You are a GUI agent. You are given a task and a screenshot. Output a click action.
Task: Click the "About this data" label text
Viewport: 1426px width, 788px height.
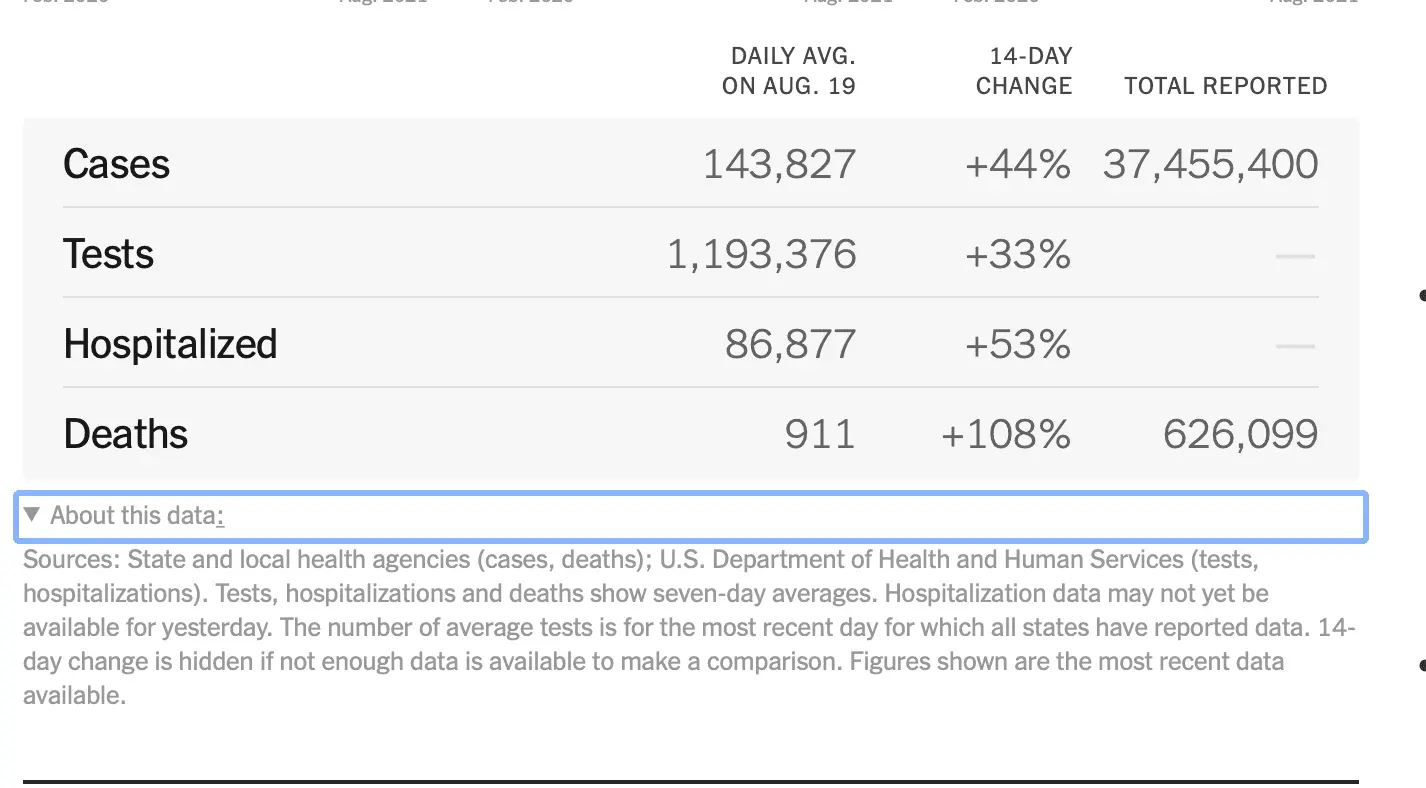tap(133, 516)
